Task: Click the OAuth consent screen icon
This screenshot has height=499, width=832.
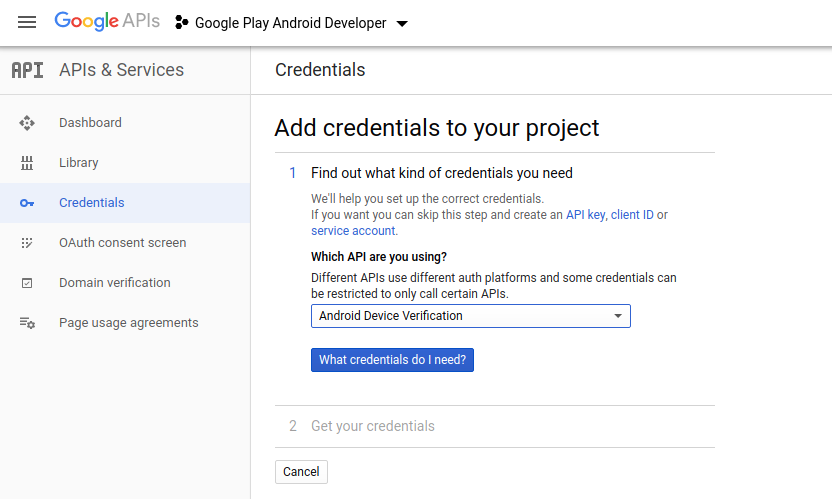Action: [27, 243]
